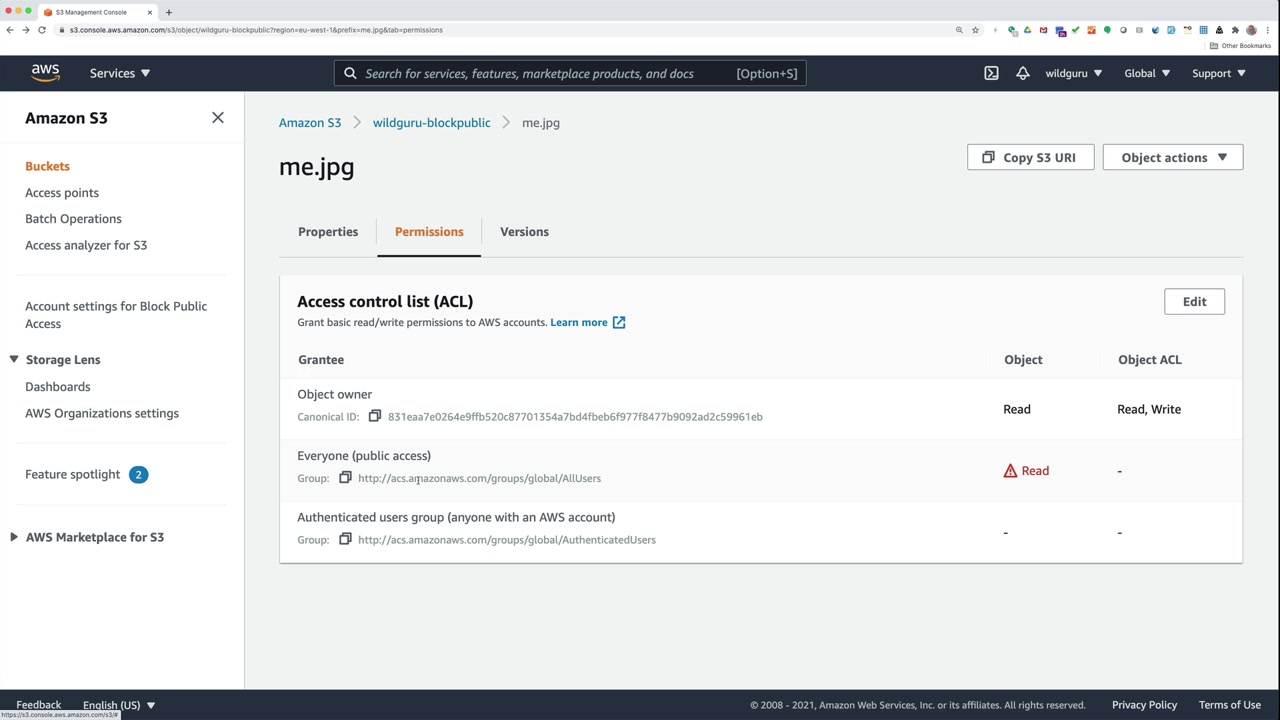Go to Amazon S3 in the breadcrumb
1280x720 pixels.
coord(310,123)
